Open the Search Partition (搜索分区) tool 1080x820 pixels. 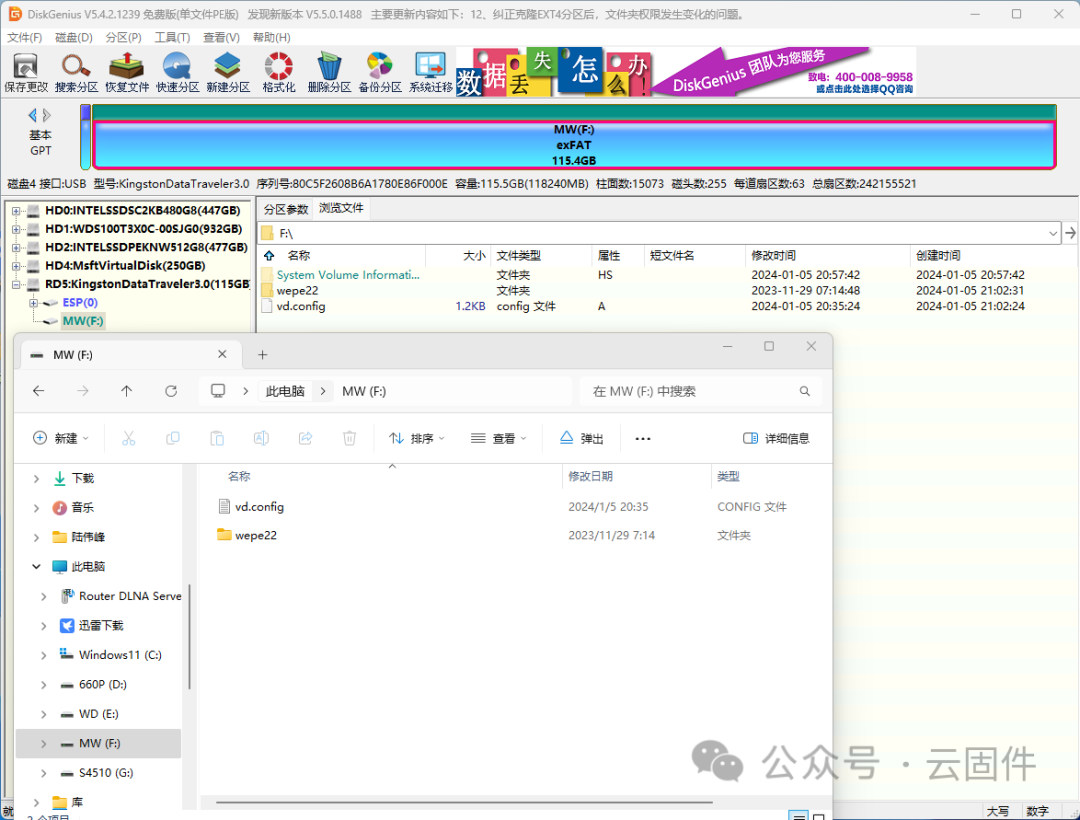point(76,72)
